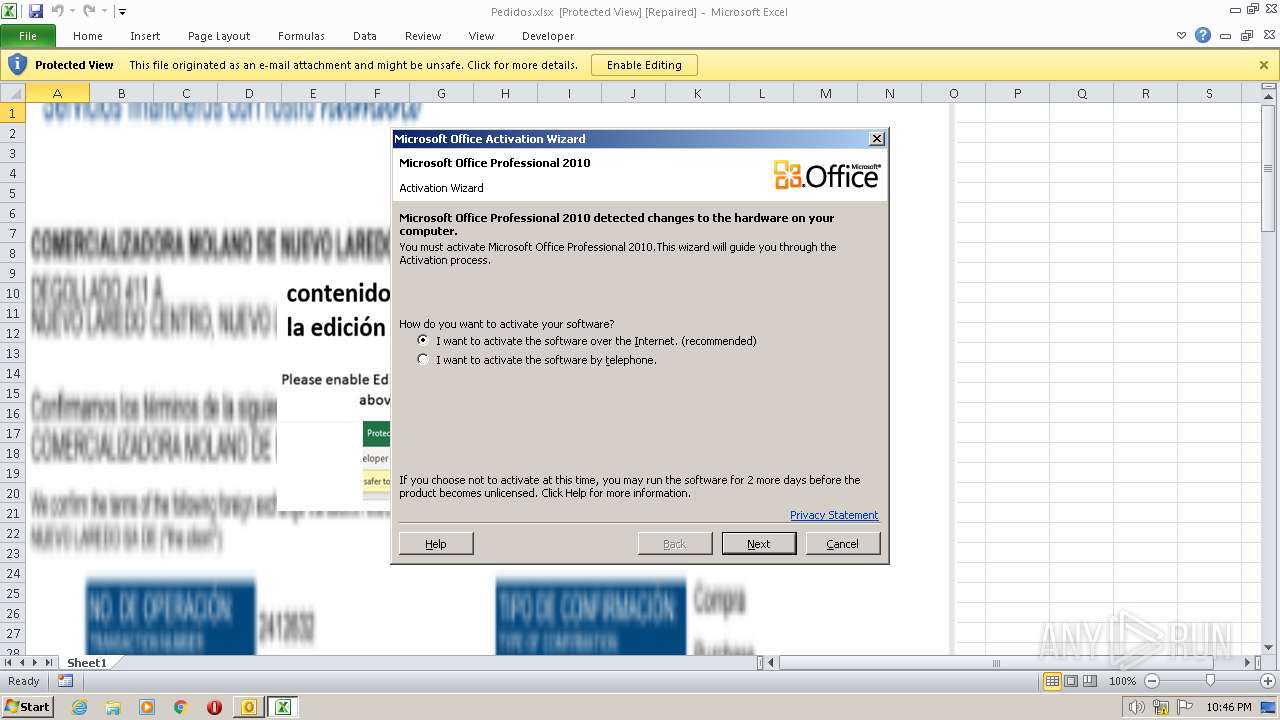Open the Review tab
The width and height of the screenshot is (1280, 720).
423,36
